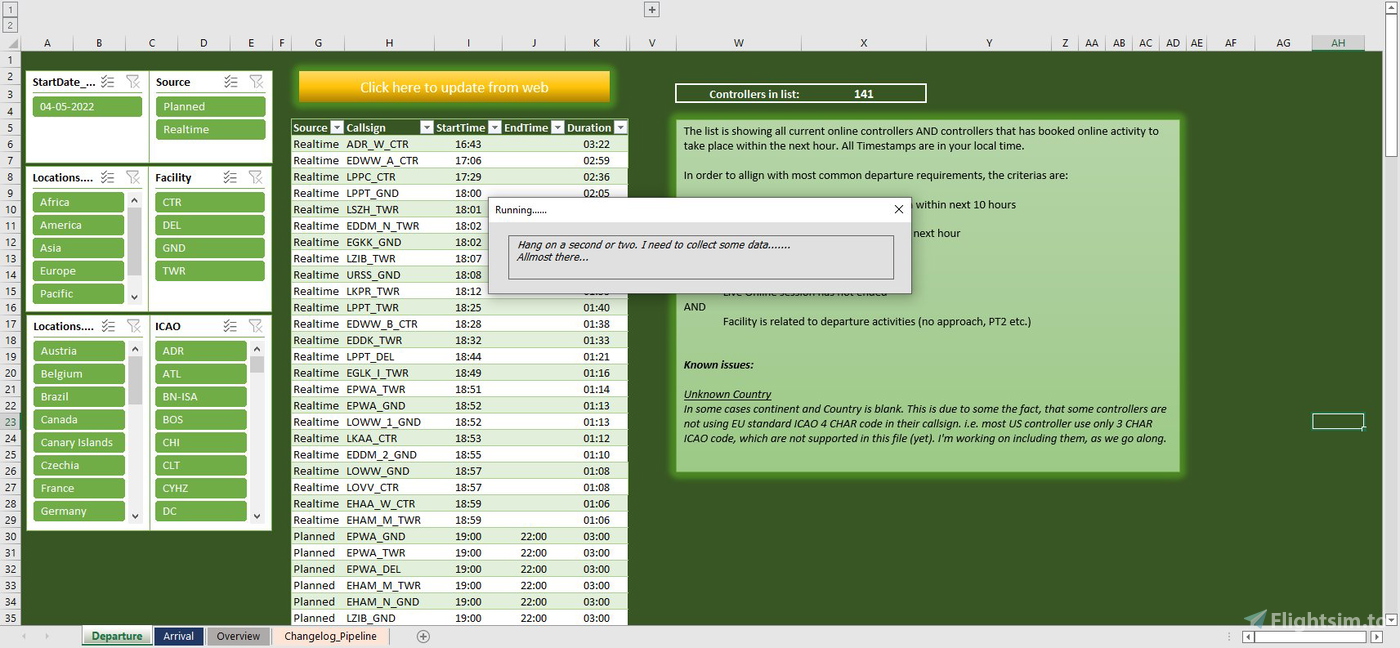Clear the filter on the Facility slicer
This screenshot has height=648, width=1400.
pos(257,177)
